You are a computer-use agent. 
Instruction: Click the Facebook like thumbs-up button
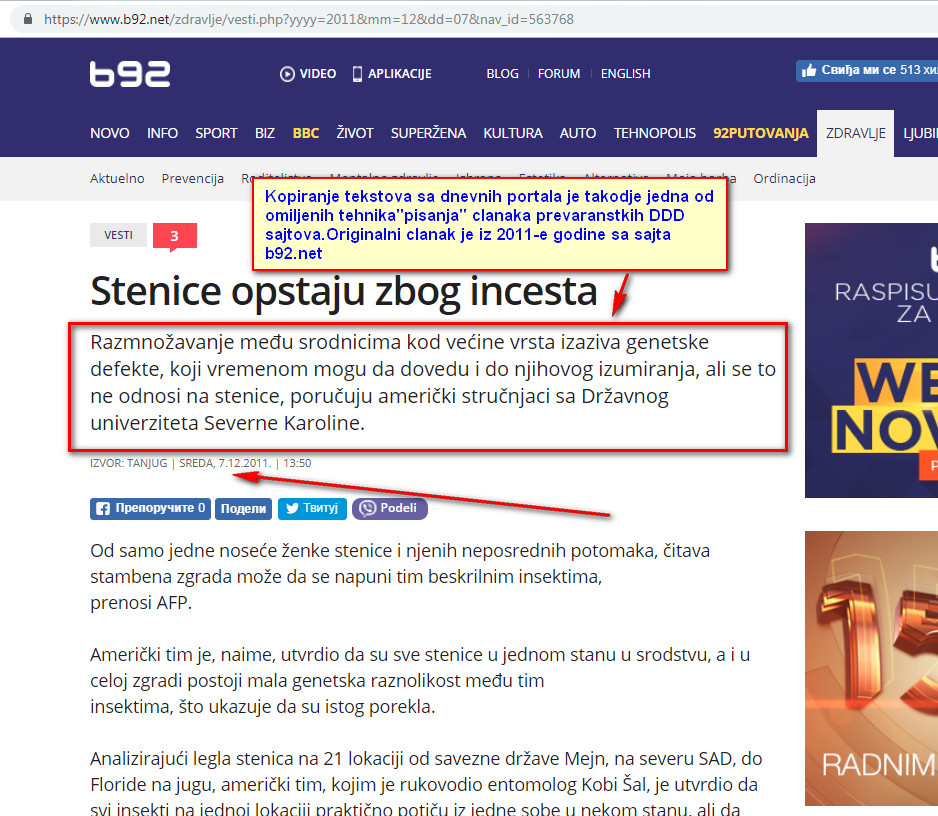tap(866, 70)
